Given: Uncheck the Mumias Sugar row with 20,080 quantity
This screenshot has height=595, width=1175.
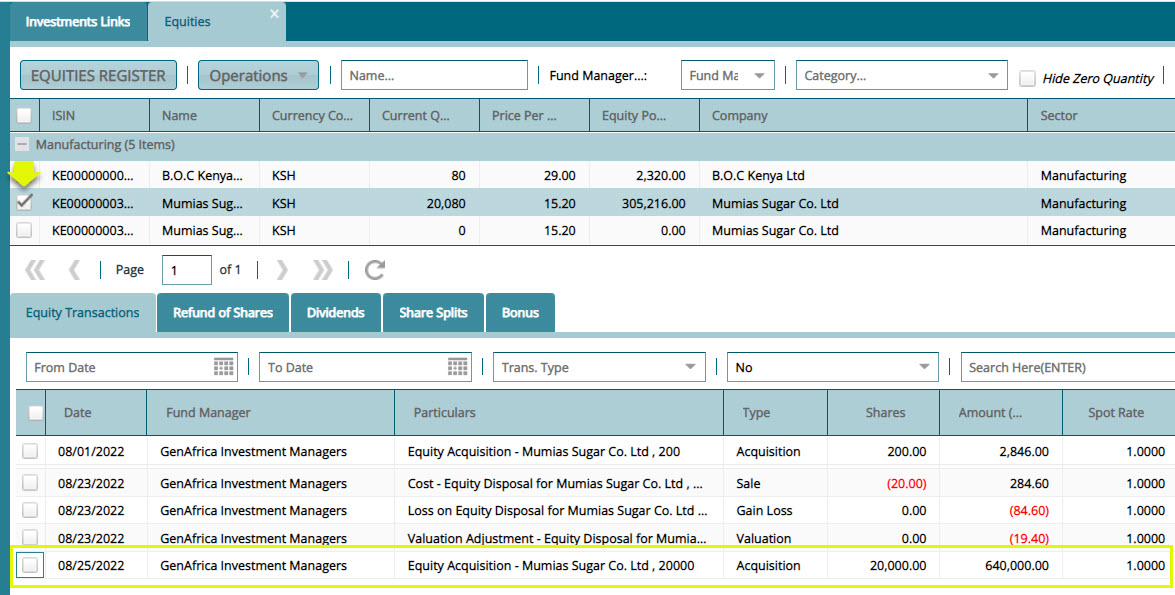Looking at the screenshot, I should 24,203.
